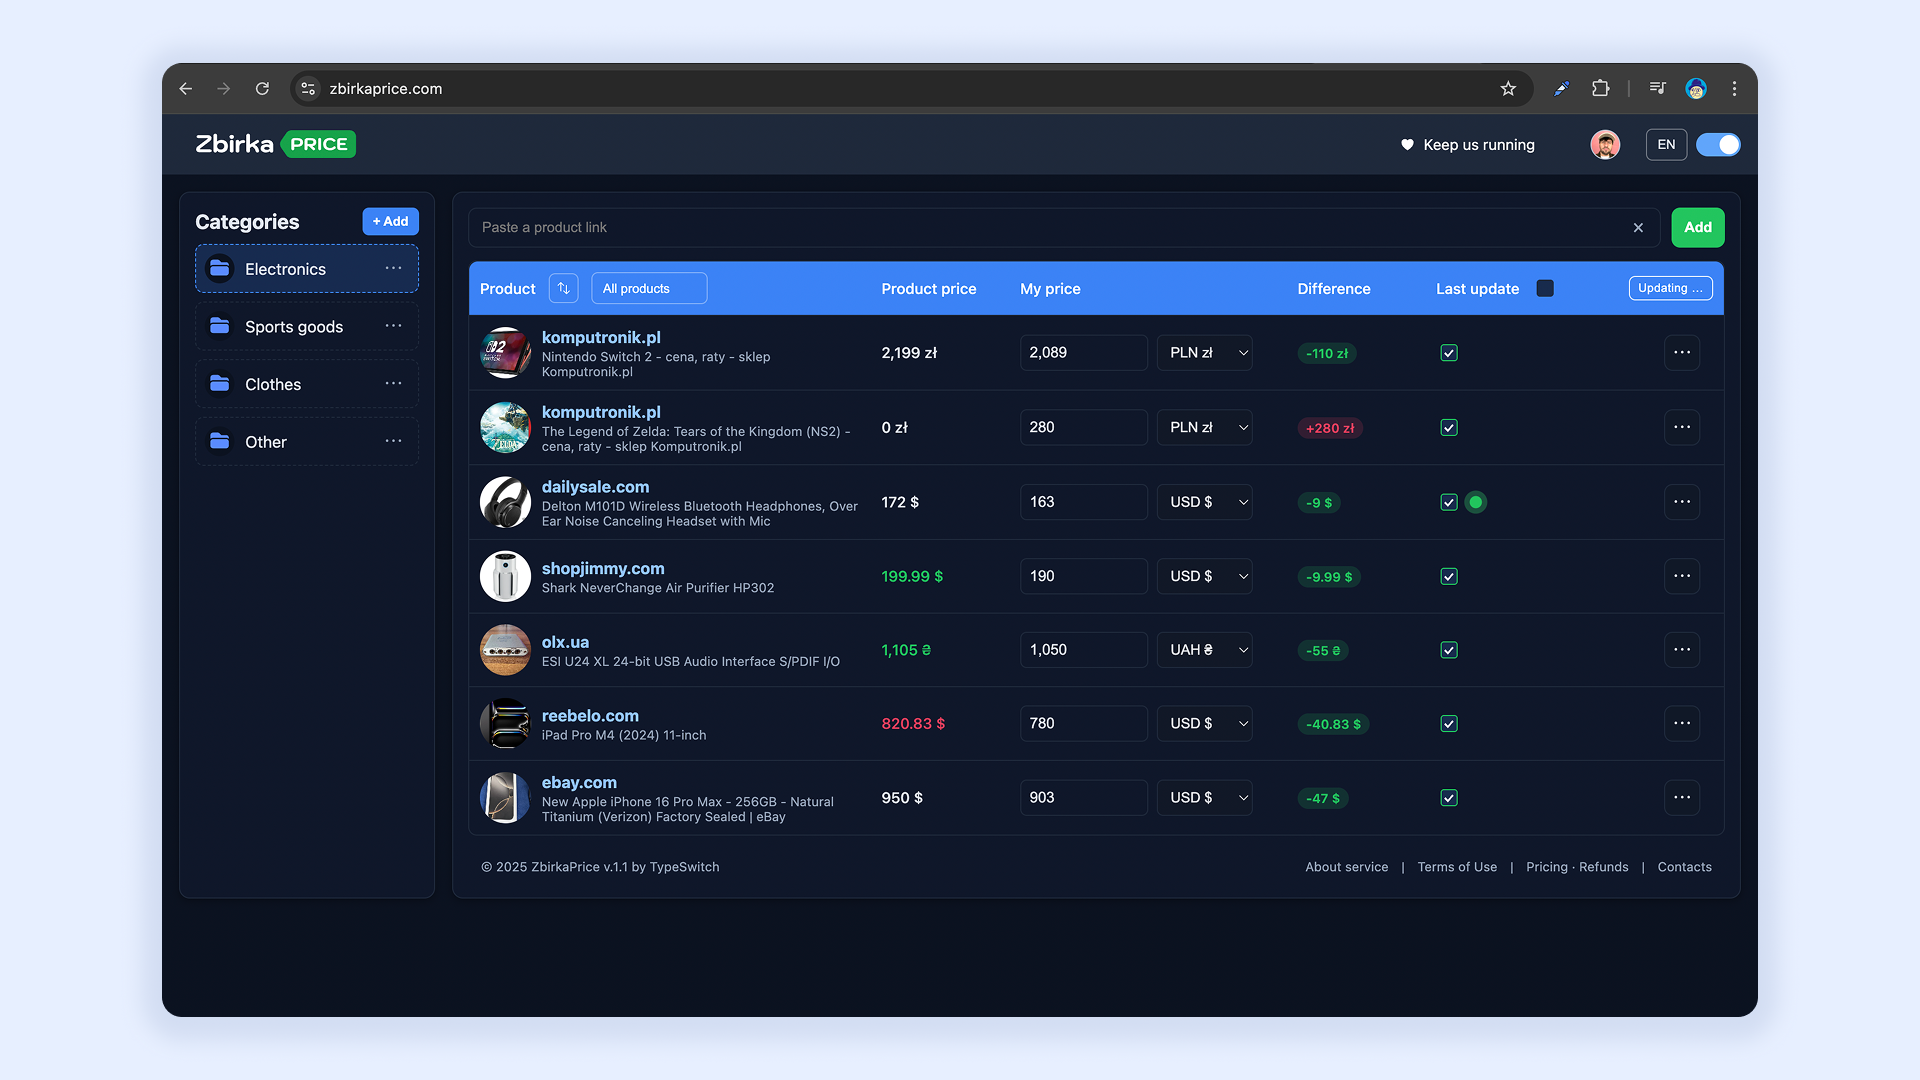Image resolution: width=1920 pixels, height=1080 pixels.
Task: Open USD currency dropdown for ebay.com row
Action: point(1205,797)
